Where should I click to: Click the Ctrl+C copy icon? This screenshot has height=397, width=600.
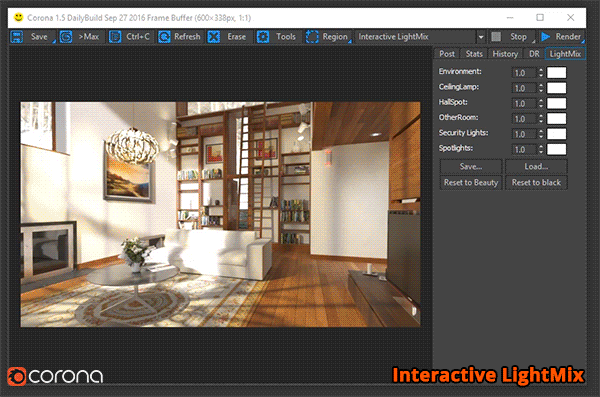115,37
